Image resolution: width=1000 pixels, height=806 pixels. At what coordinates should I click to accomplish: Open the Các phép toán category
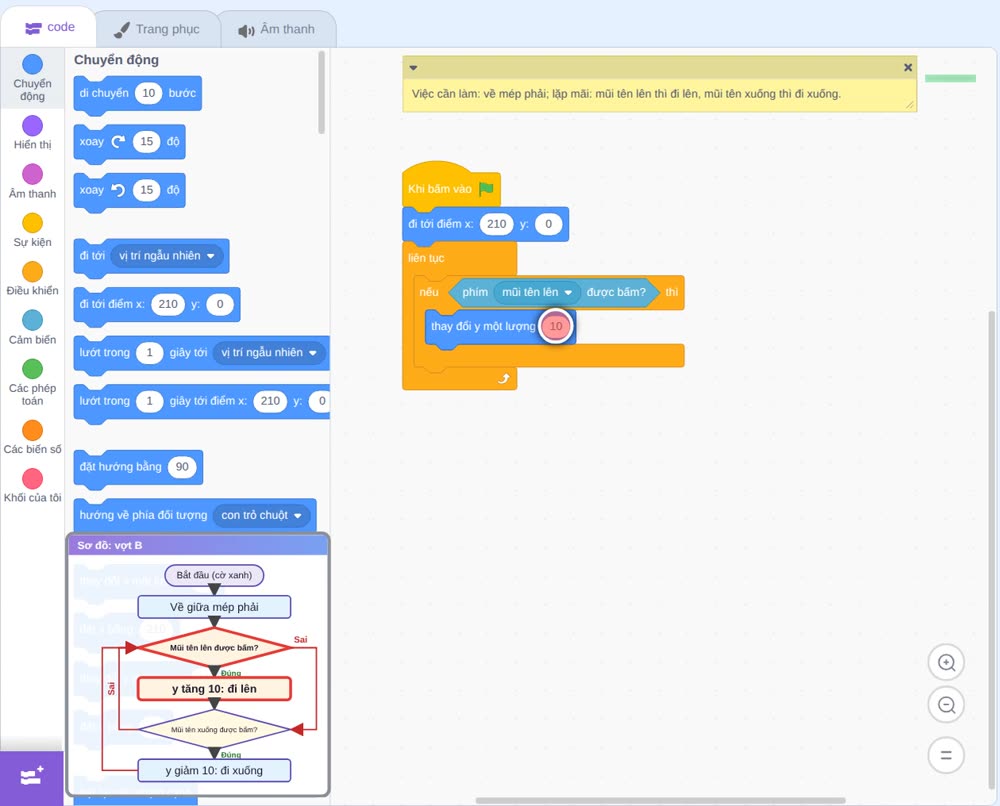point(32,383)
